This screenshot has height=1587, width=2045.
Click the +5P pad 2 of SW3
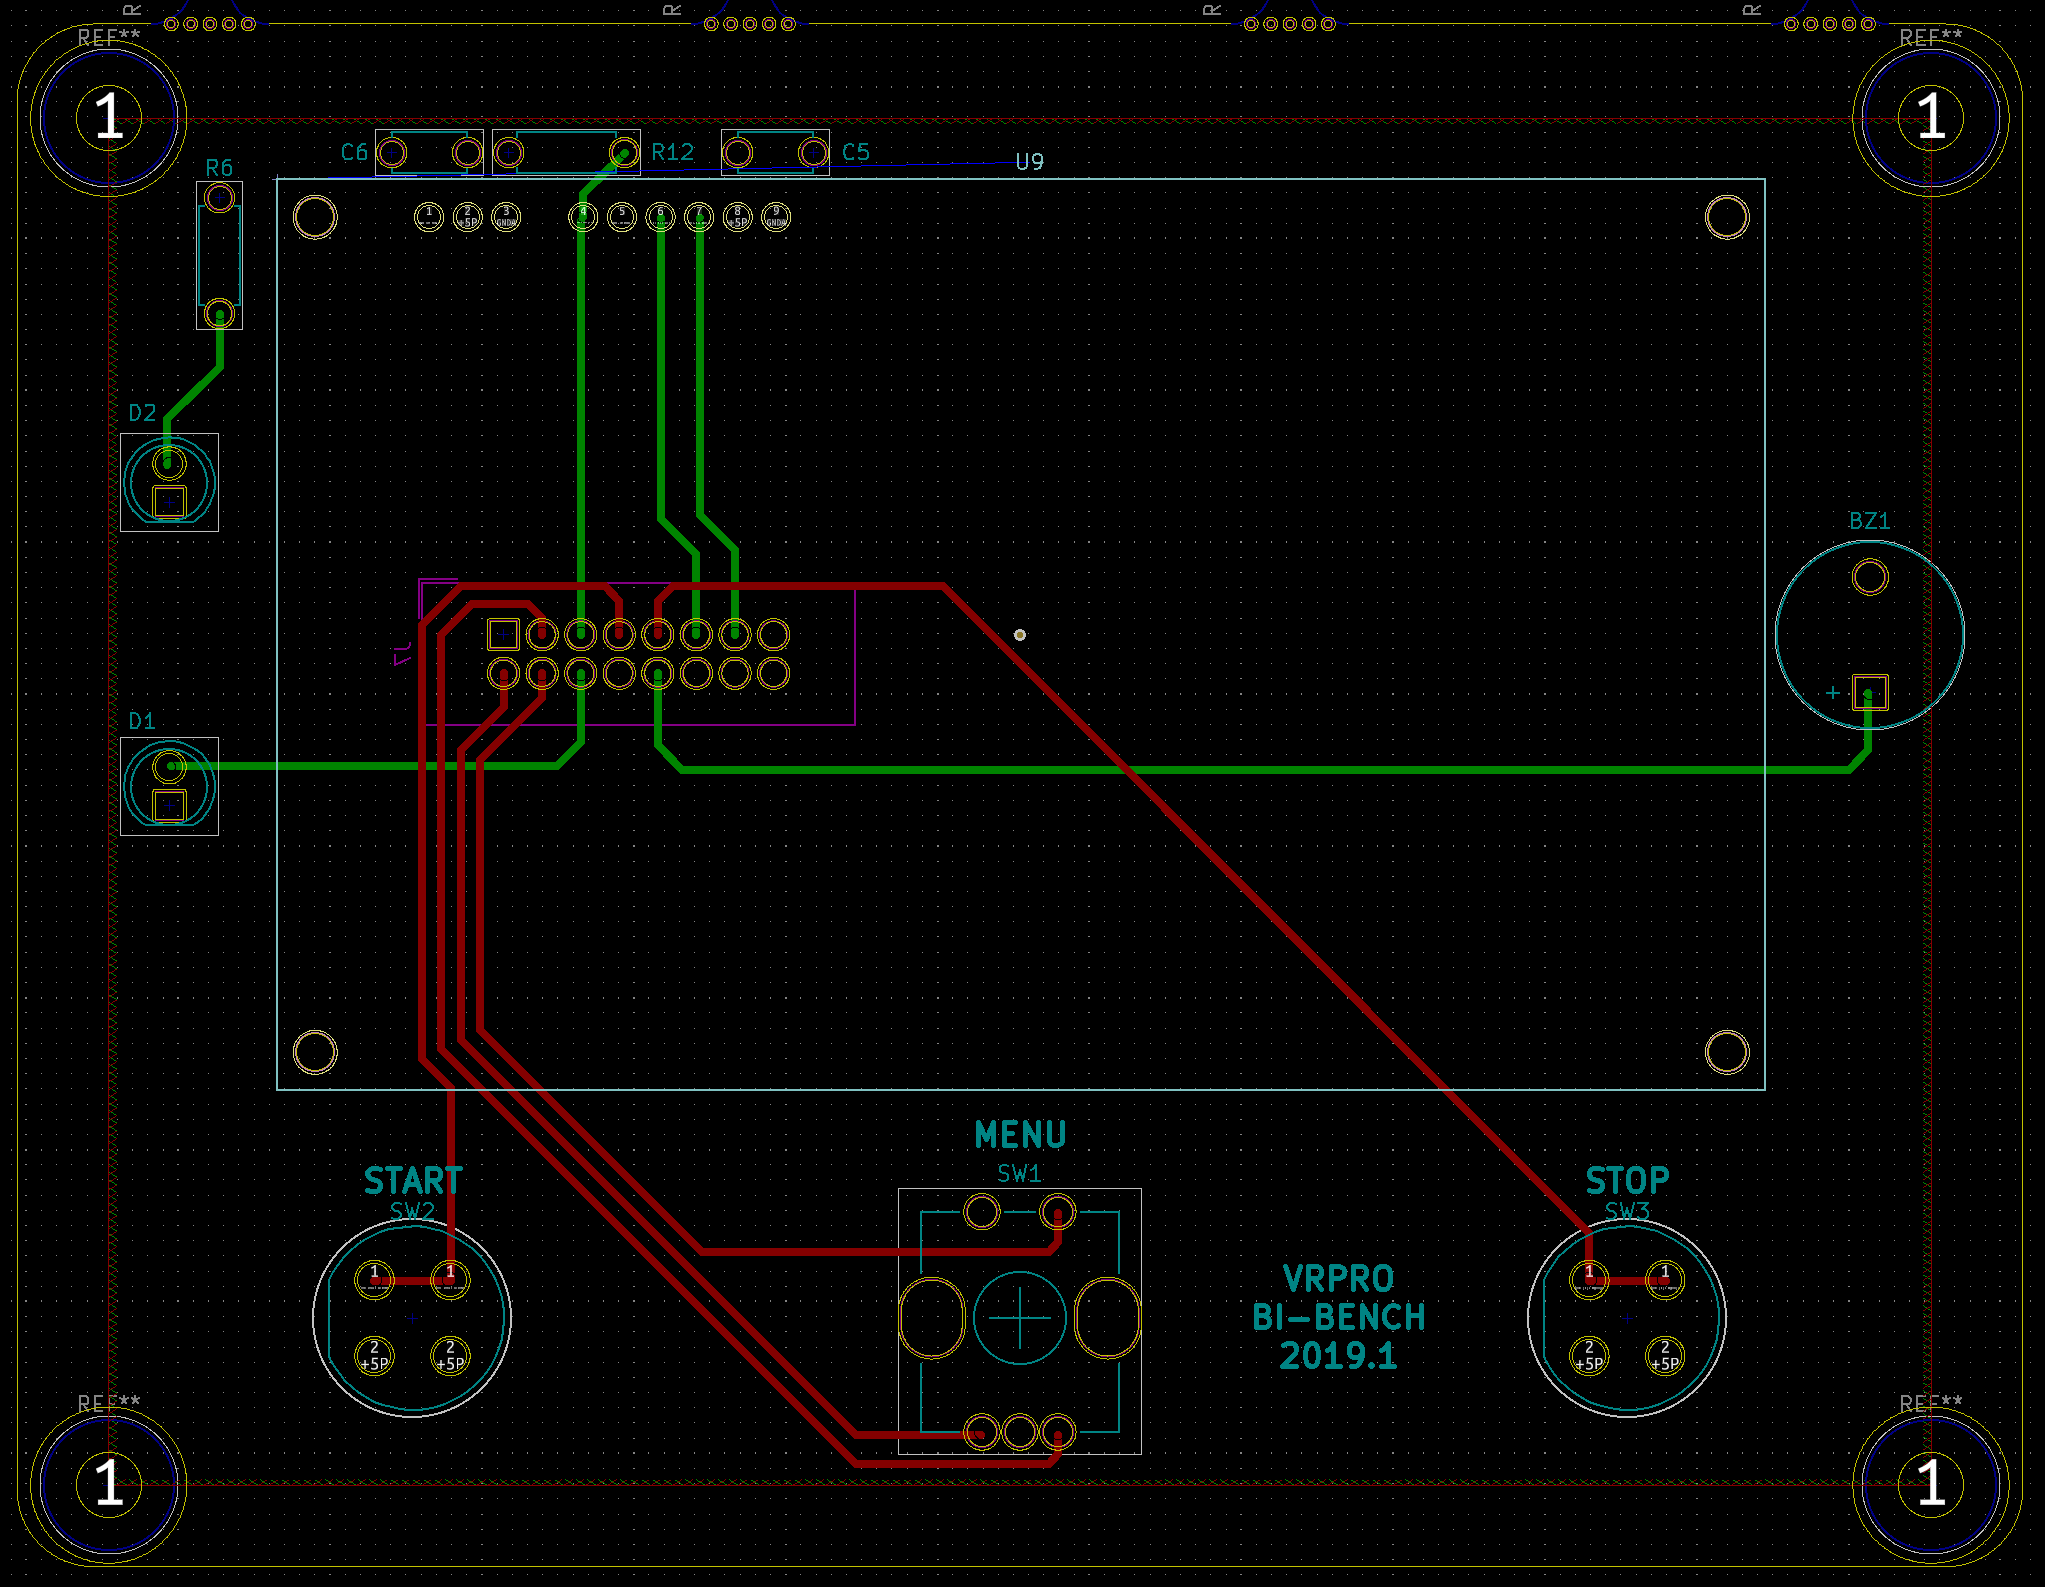[x=1589, y=1356]
